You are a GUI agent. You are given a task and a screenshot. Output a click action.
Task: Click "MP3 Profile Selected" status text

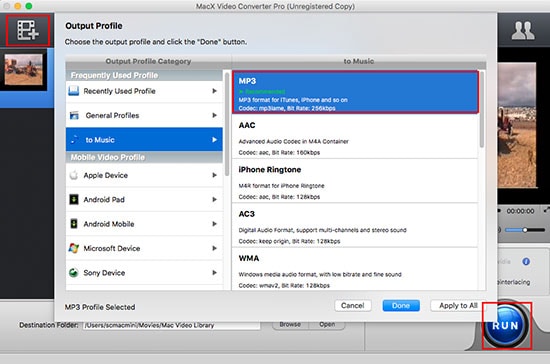point(100,307)
